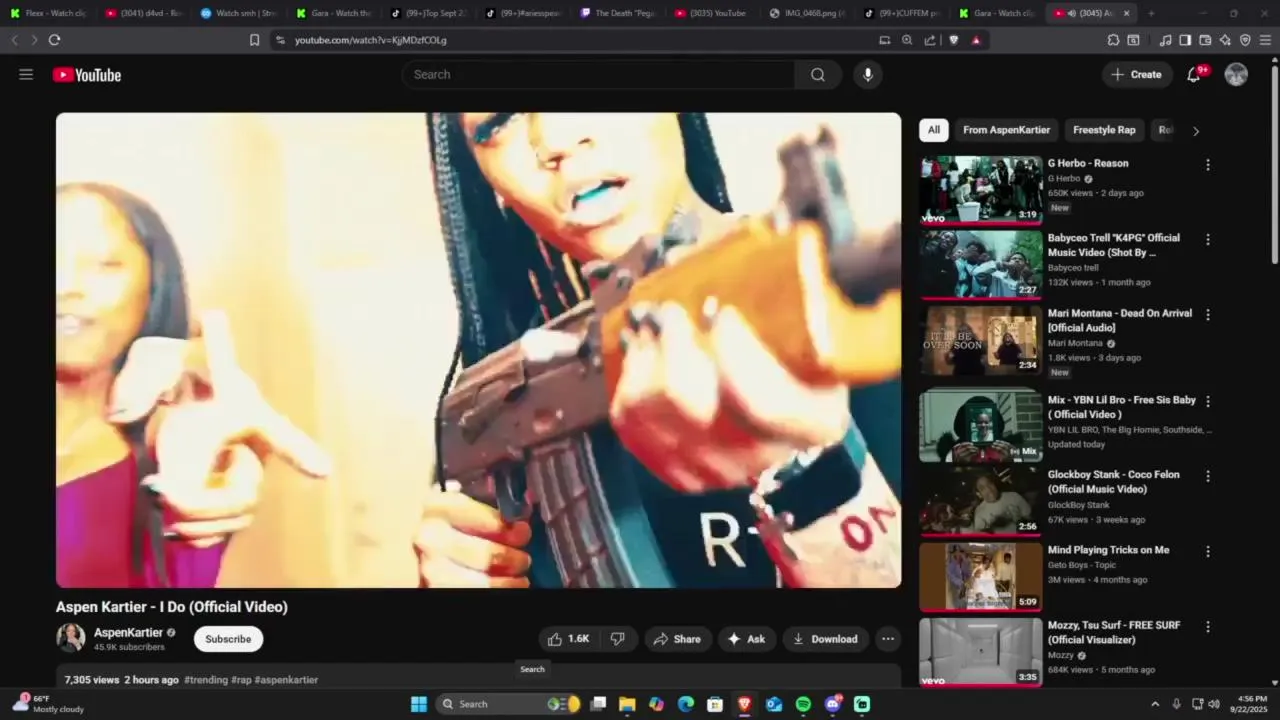Click the youtube.com URL address bar

pos(570,40)
